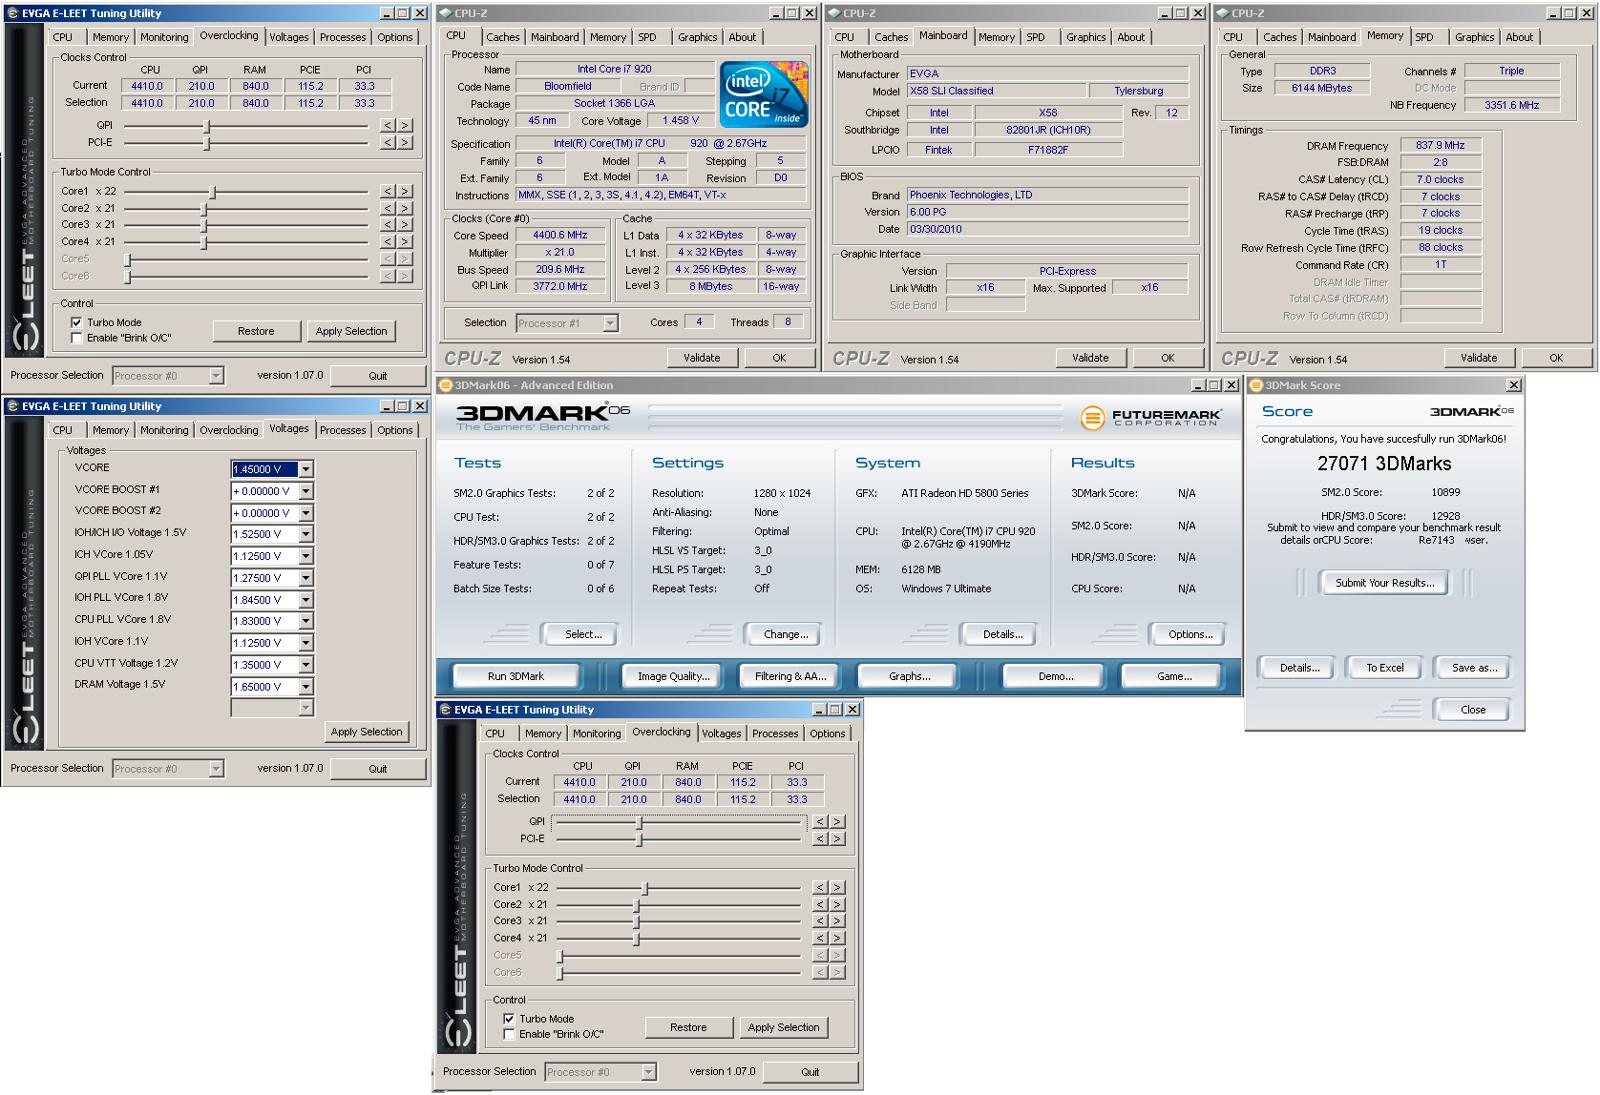Click the 3DMark06 Advanced Edition title bar icon

(x=446, y=385)
